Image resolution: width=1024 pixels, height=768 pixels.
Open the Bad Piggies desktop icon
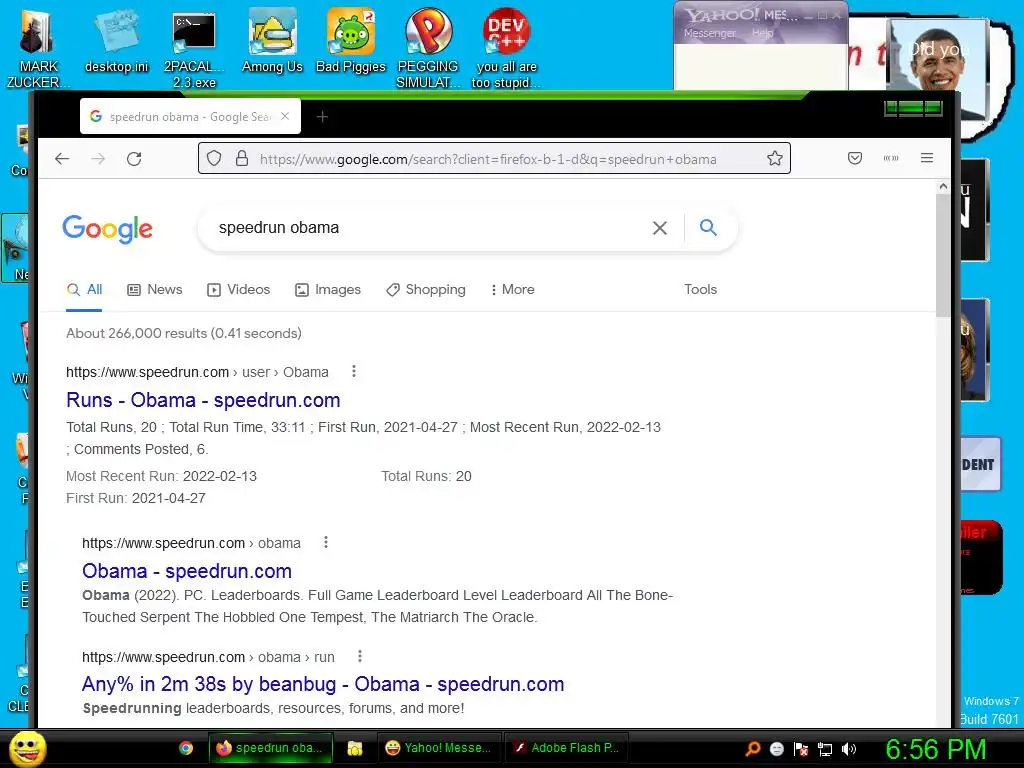coord(351,40)
